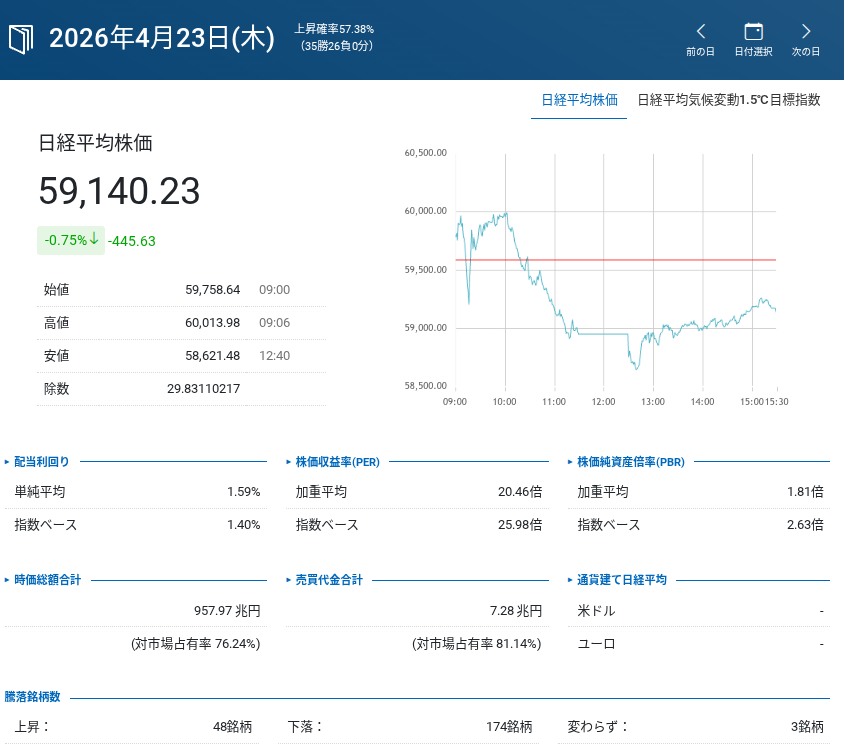
Task: Click the triangle marker beside 時価総額合計
Action: 7,580
